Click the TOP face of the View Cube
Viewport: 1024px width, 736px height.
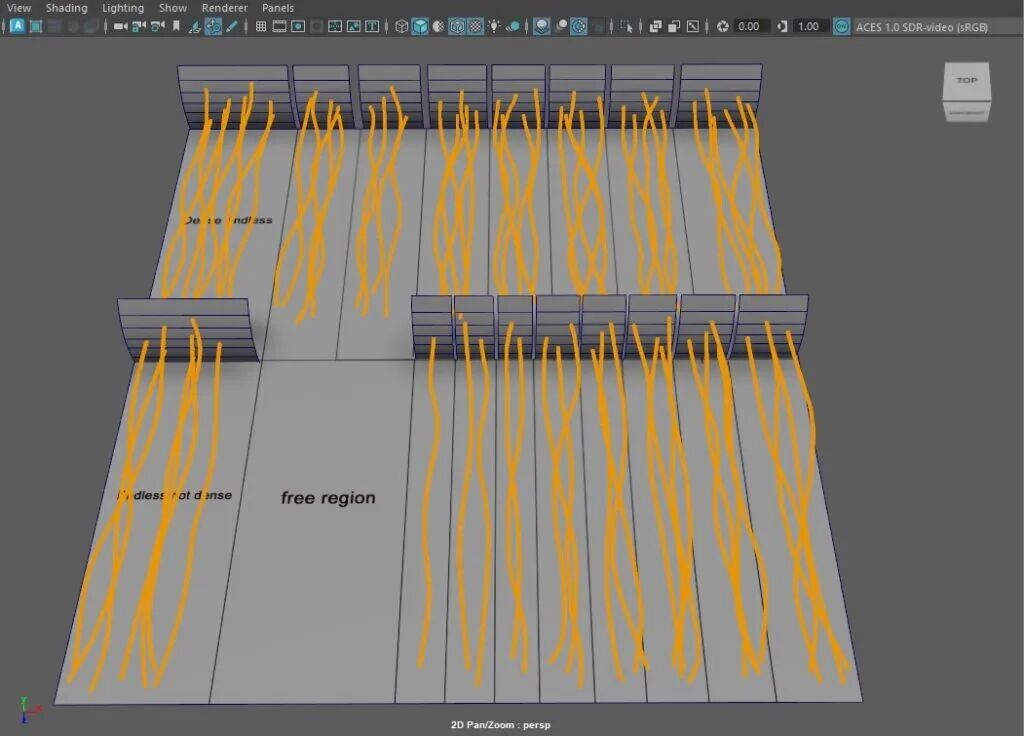coord(967,80)
